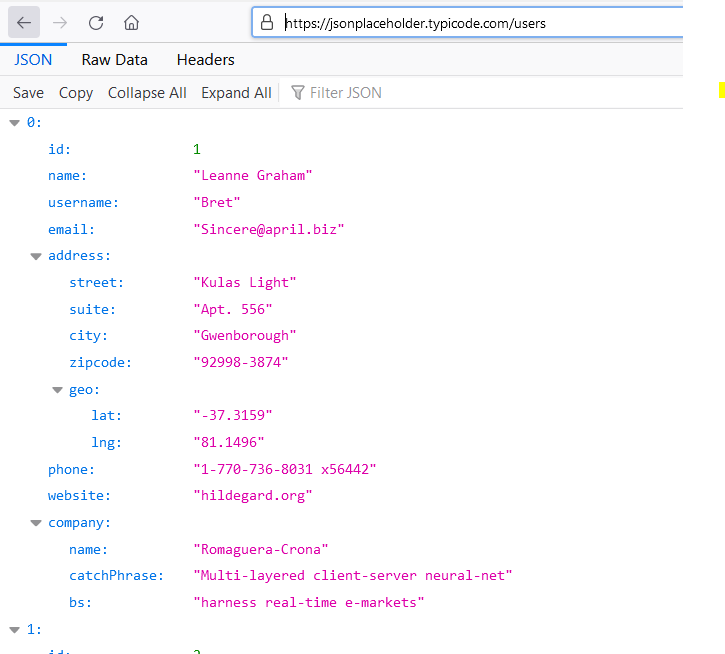Click the "lat:" key label
The image size is (725, 654).
(107, 415)
